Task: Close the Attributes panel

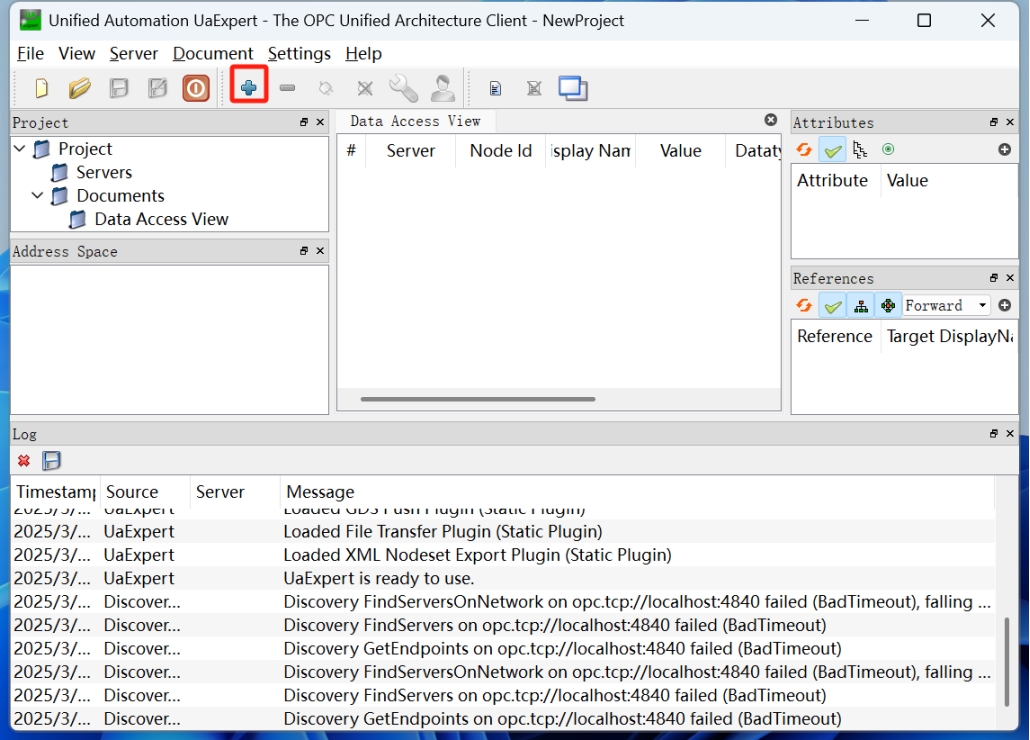Action: coord(1010,122)
